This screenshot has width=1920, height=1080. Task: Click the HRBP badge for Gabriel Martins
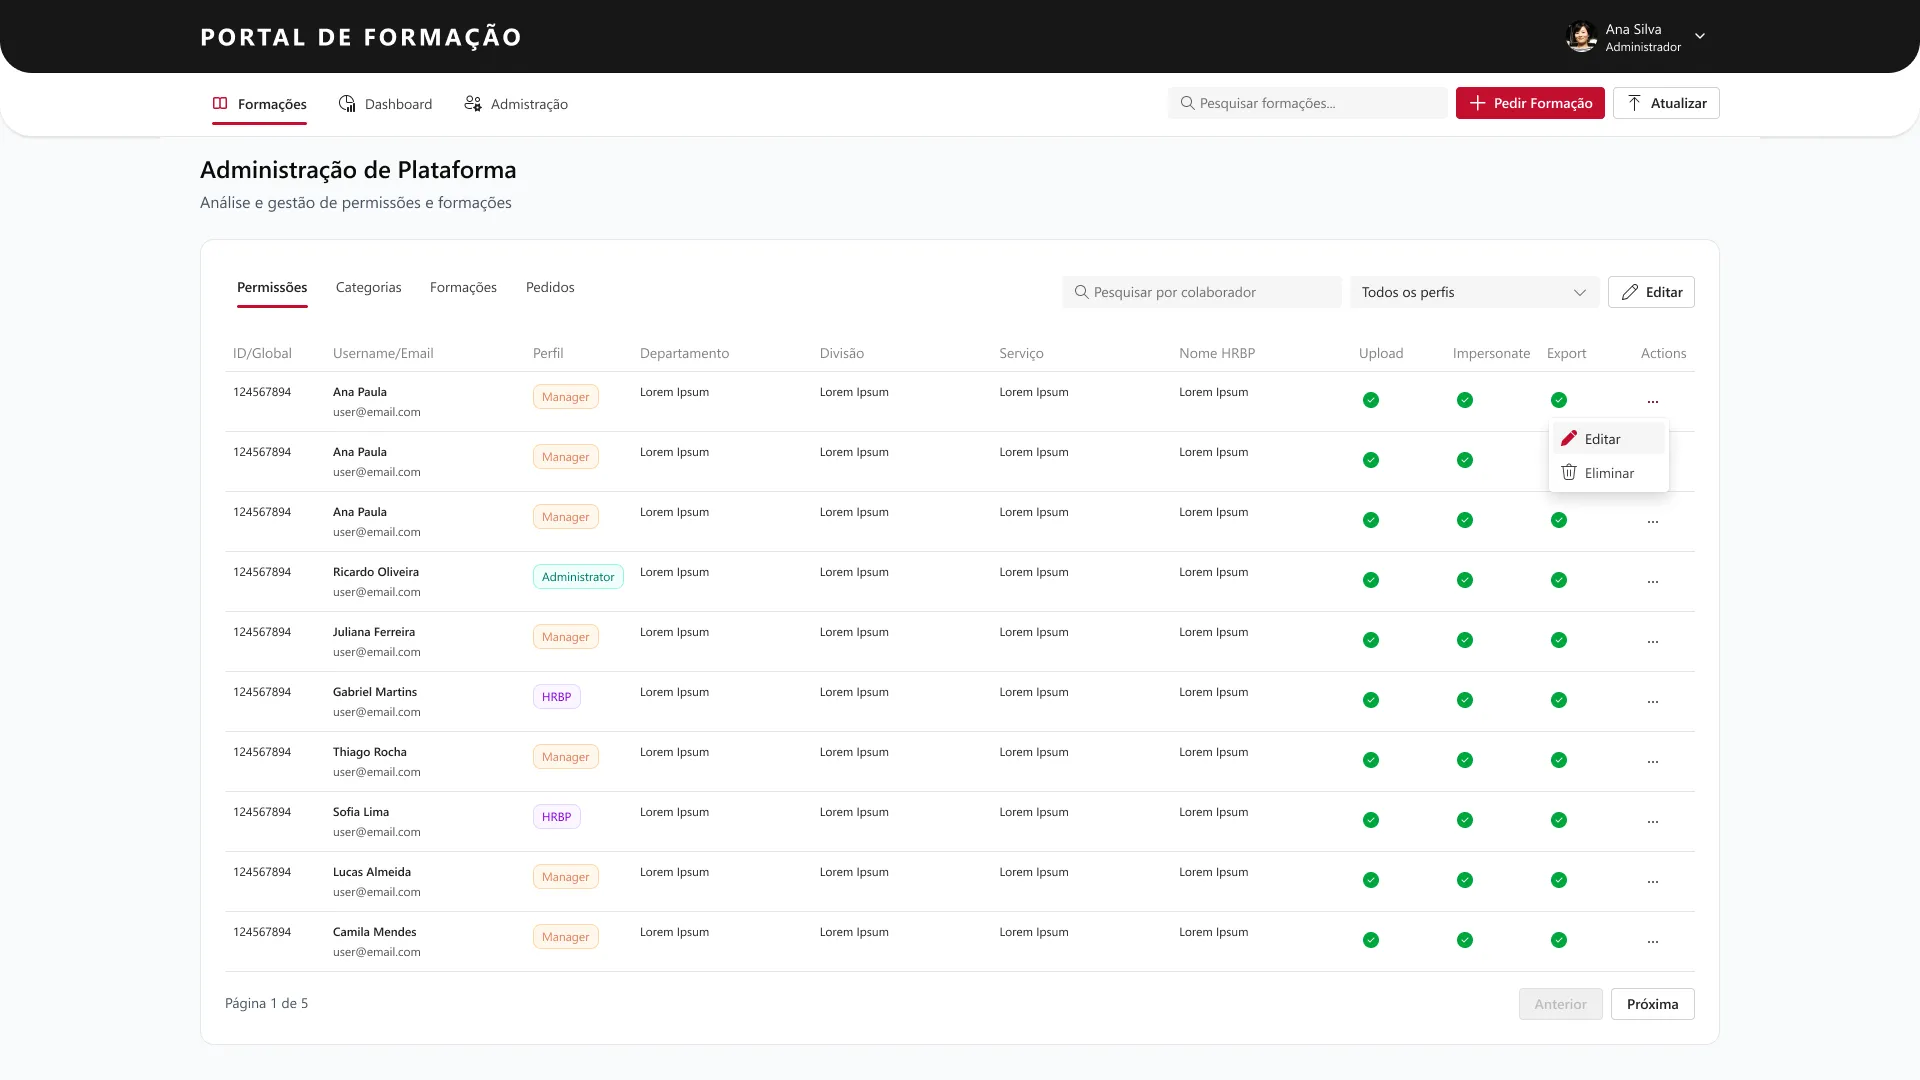point(556,697)
